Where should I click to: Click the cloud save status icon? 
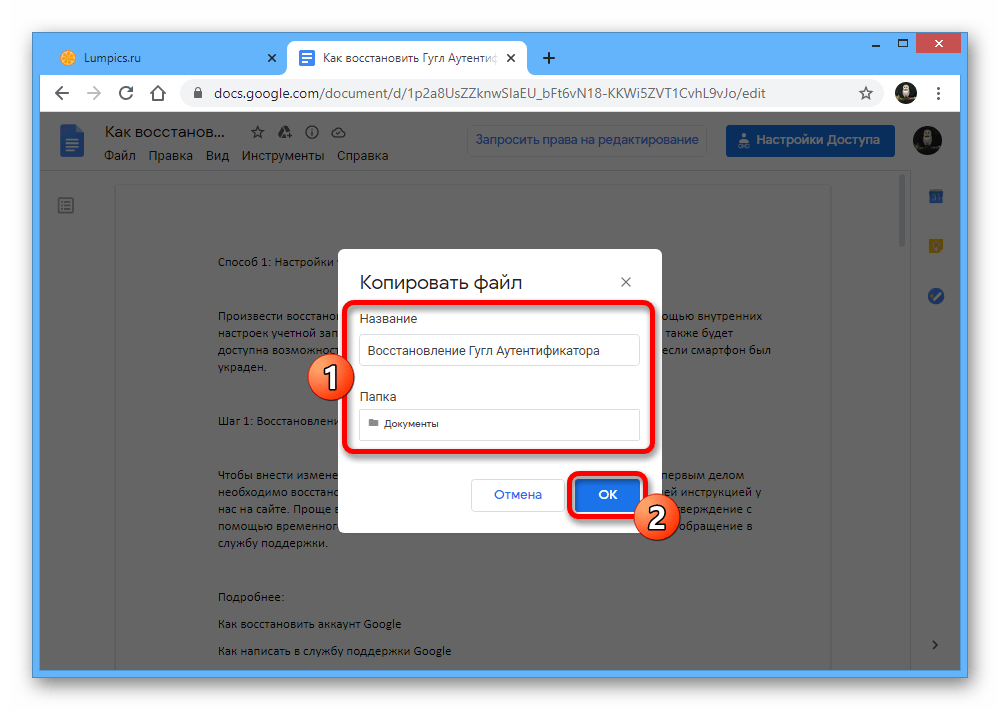[x=338, y=132]
